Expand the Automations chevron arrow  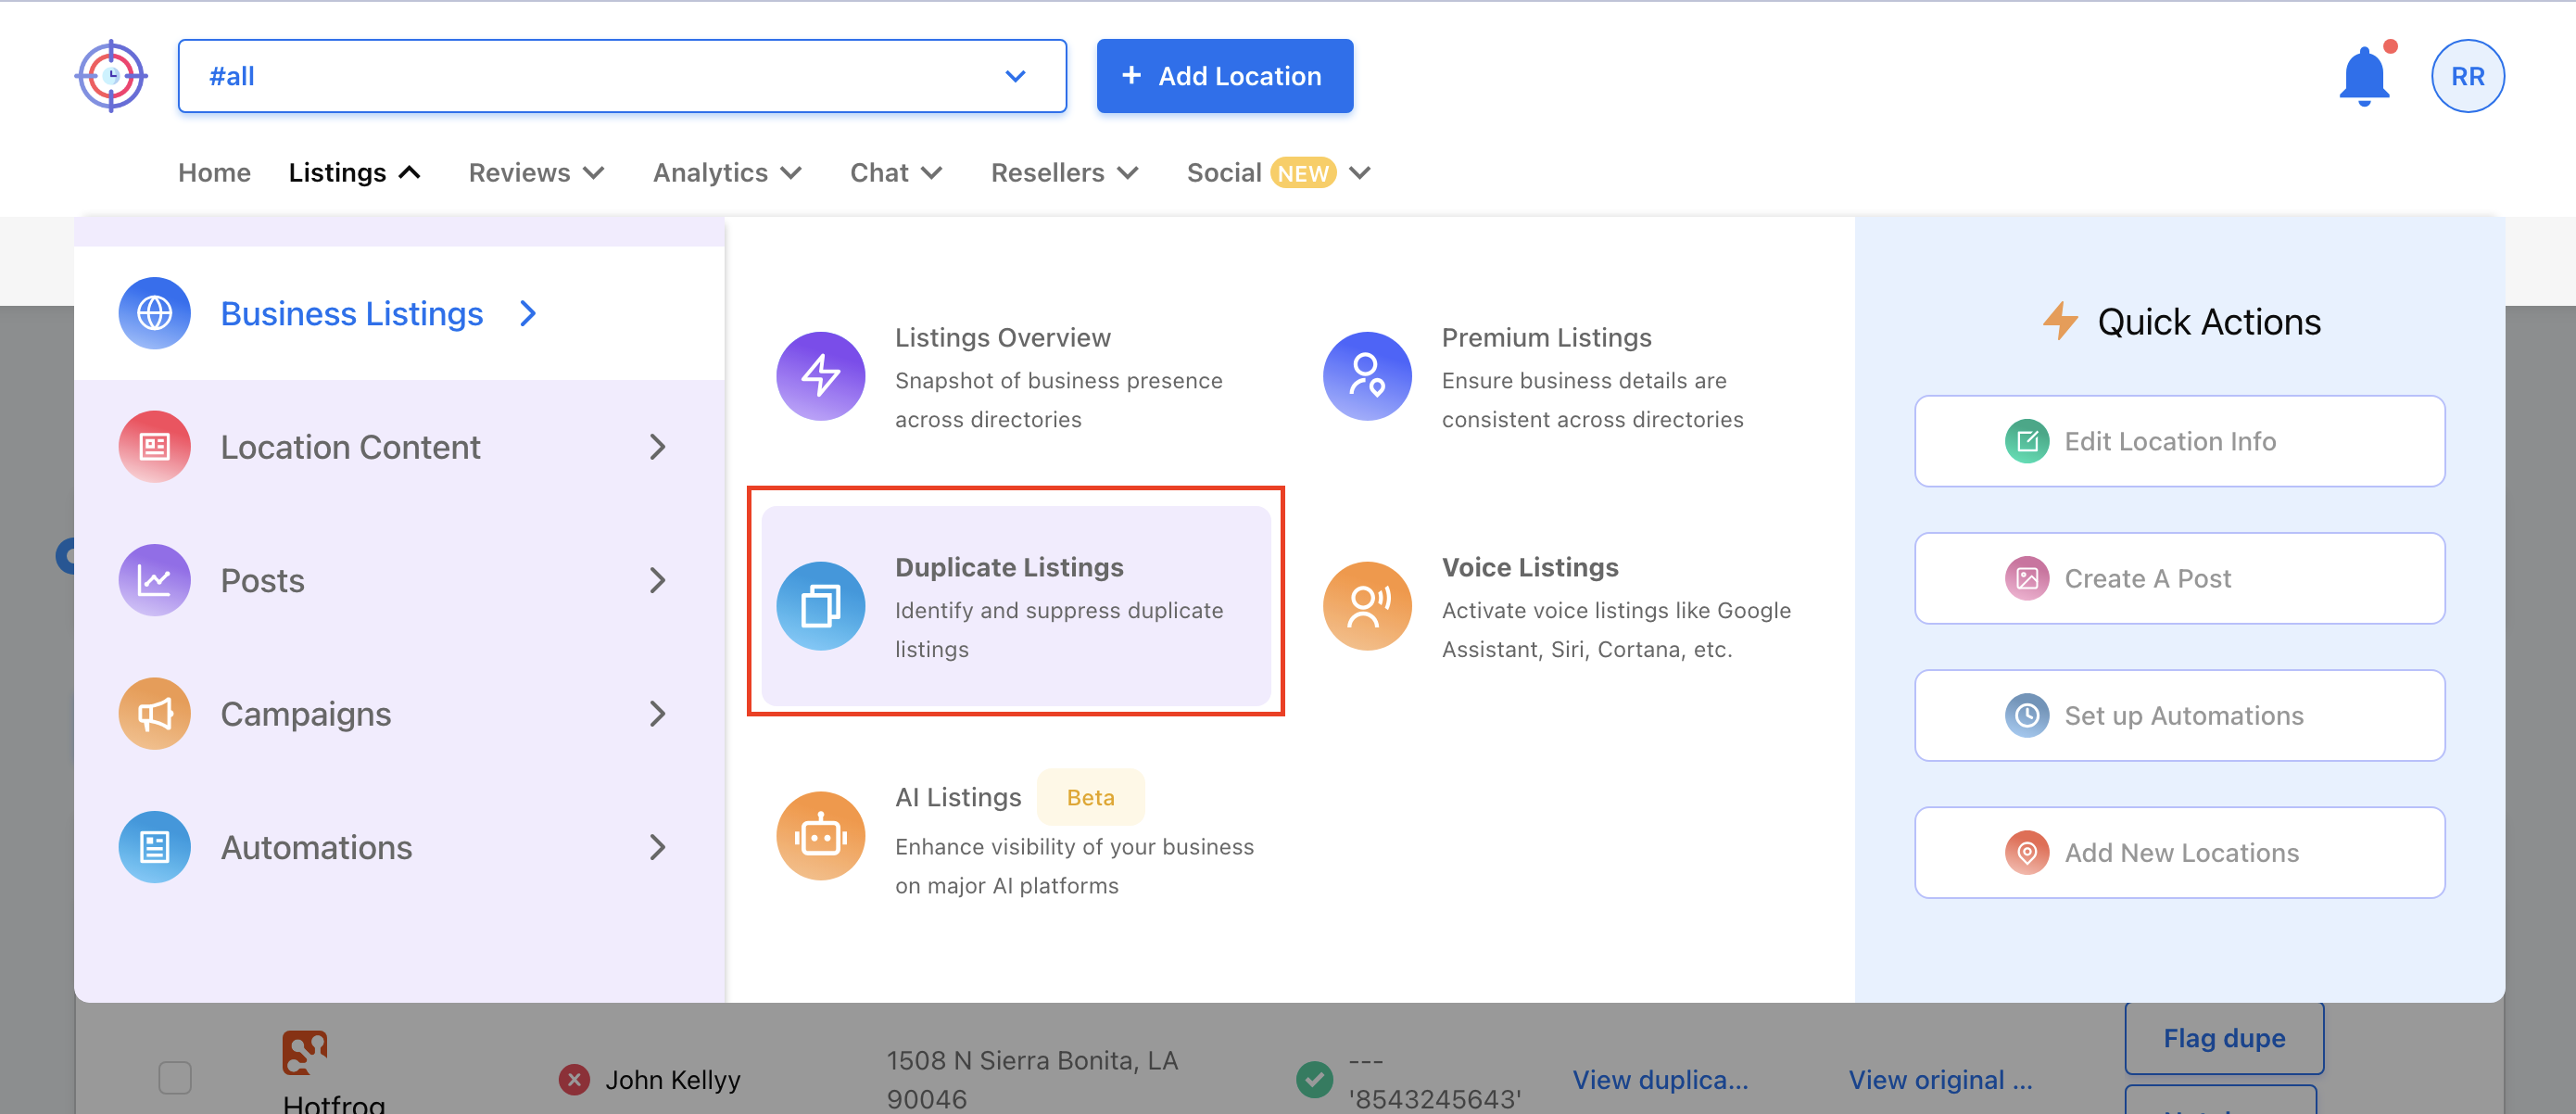click(657, 847)
